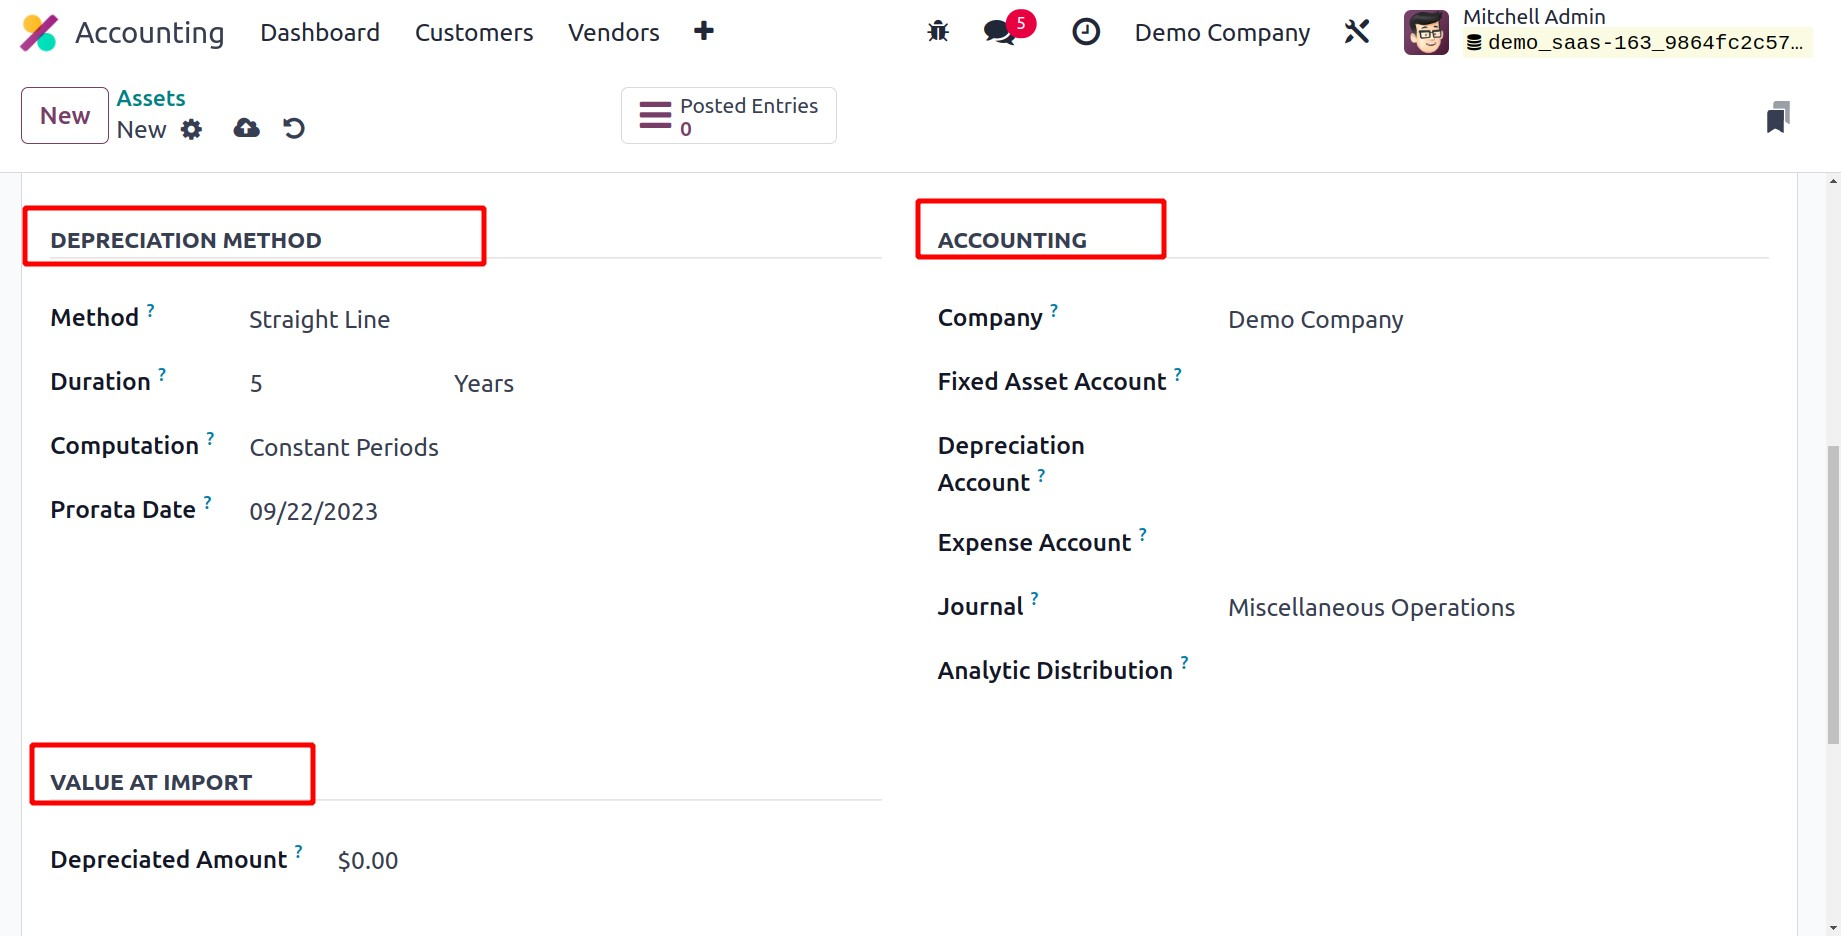Open the conversations chat icon
Viewport: 1841px width, 936px height.
coord(999,32)
